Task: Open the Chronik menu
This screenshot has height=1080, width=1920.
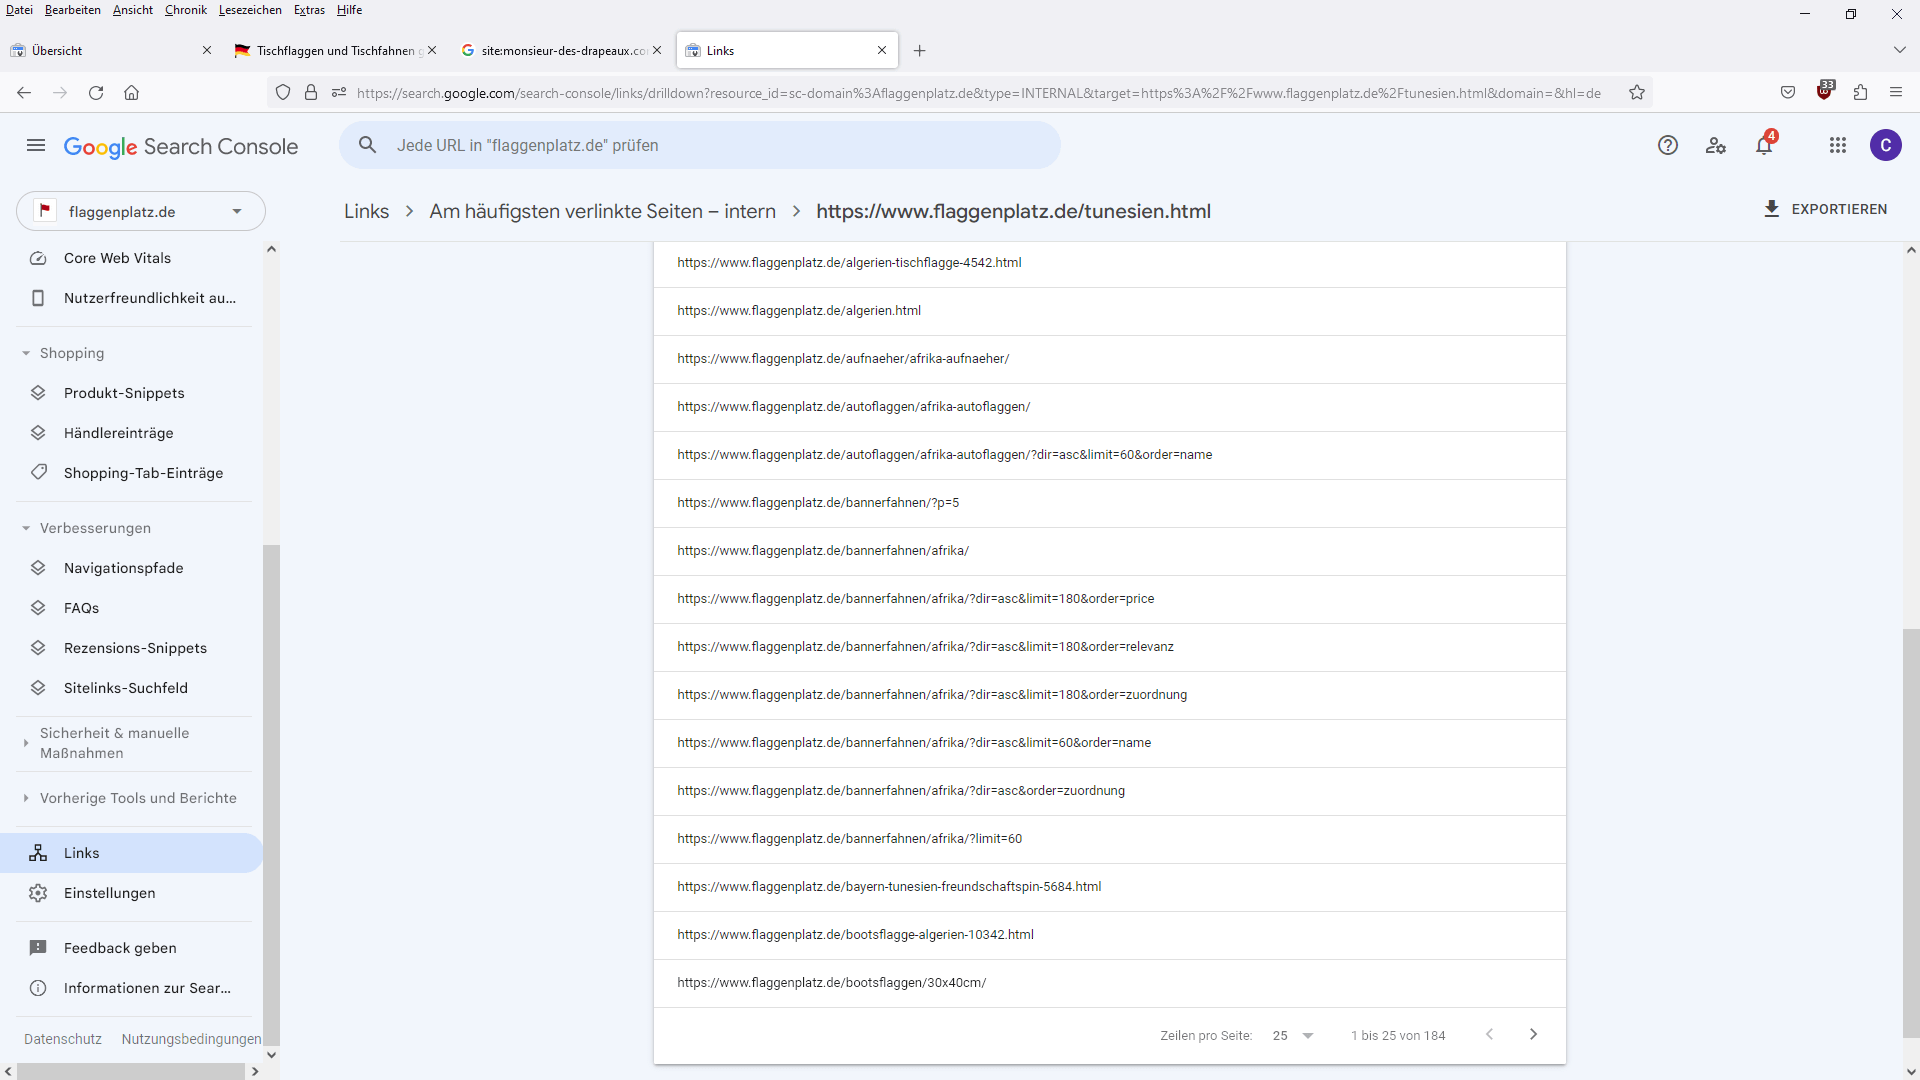Action: 186,10
